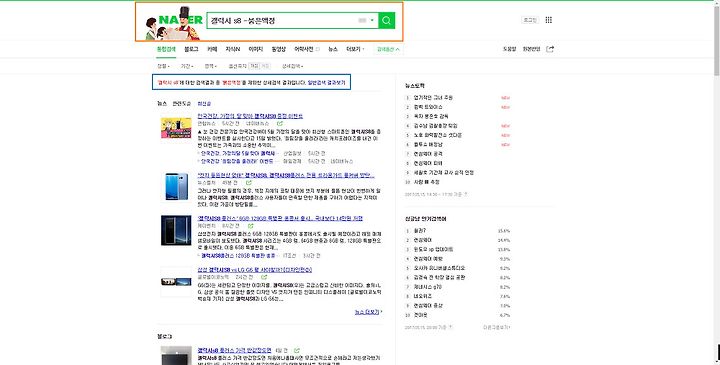The height and width of the screenshot is (365, 720).
Task: Click news topic '세월호 기간제 교사 순직 인정'
Action: [444, 173]
